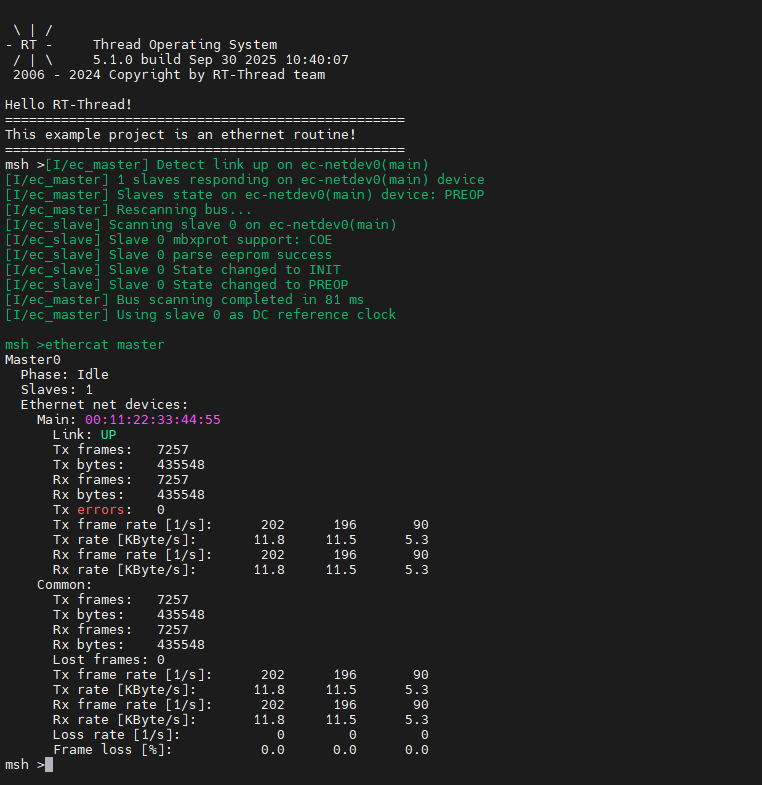Click the 'Common:' section heading
Viewport: 762px width, 785px height.
(64, 585)
